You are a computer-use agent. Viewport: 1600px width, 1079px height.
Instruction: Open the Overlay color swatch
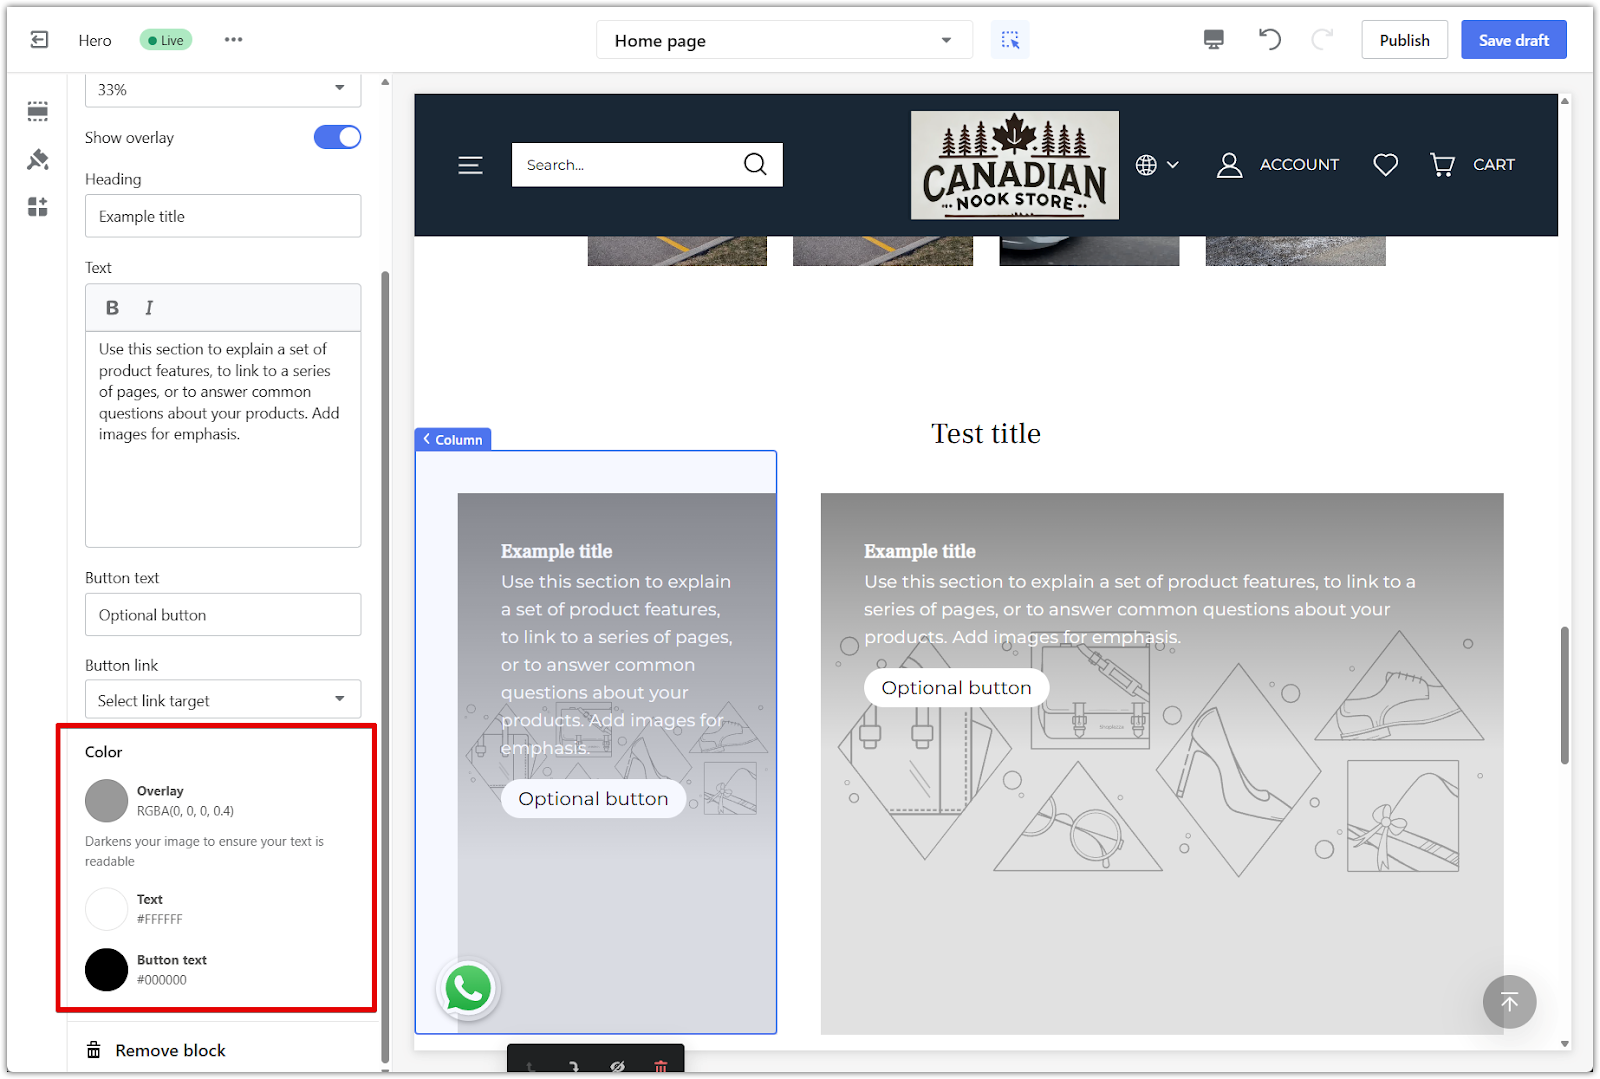point(107,800)
